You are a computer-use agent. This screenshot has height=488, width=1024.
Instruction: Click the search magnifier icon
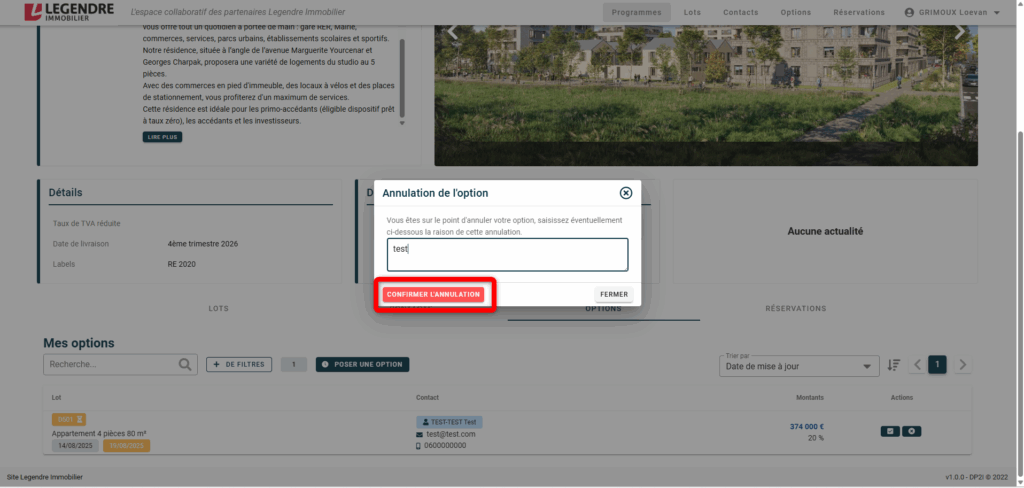click(185, 365)
